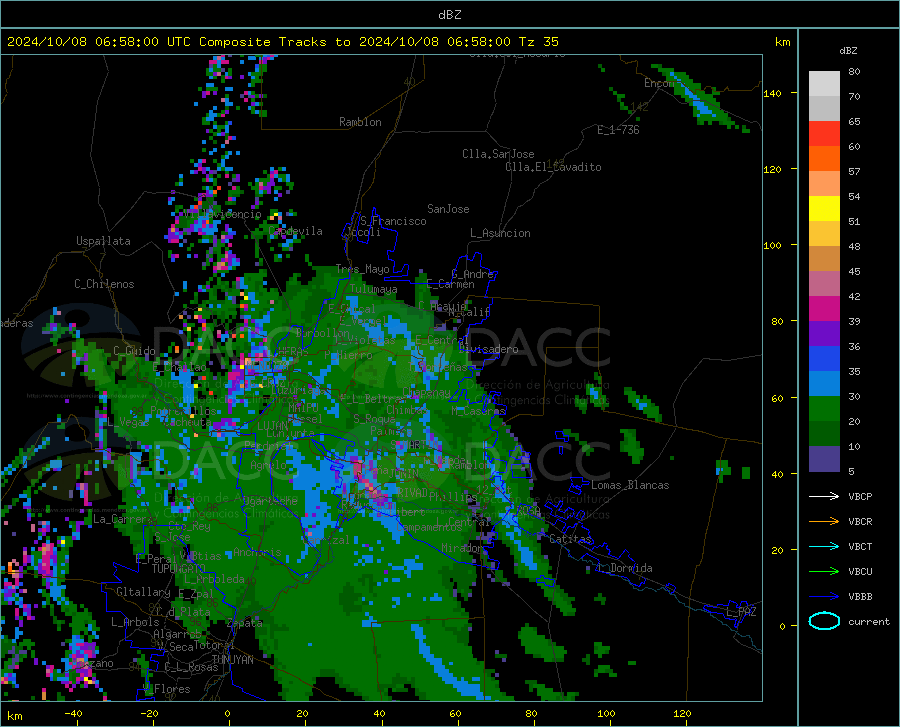
Task: Click the 'L_Dormida' place label
Action: click(x=624, y=568)
